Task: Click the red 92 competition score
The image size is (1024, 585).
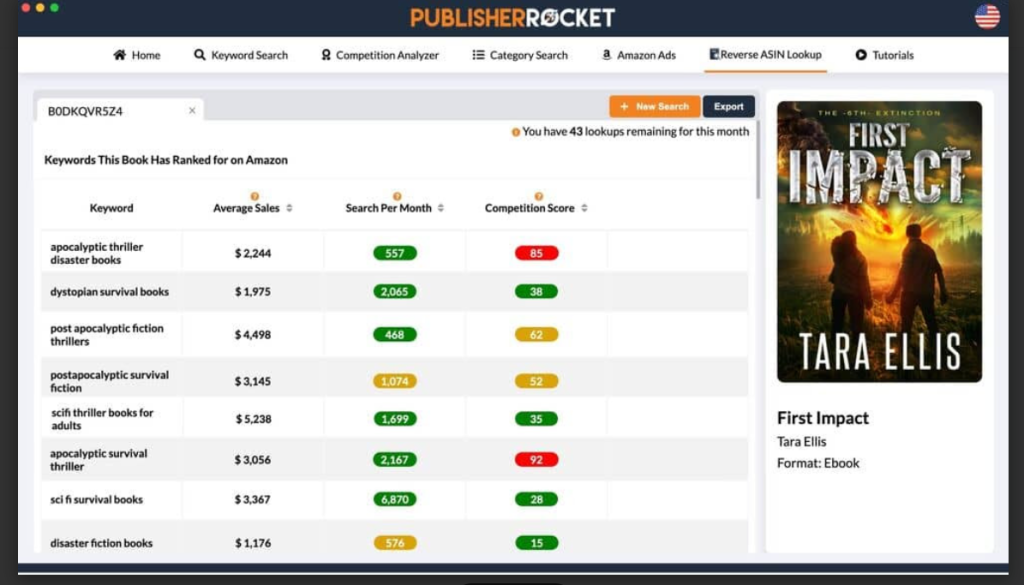Action: click(537, 460)
